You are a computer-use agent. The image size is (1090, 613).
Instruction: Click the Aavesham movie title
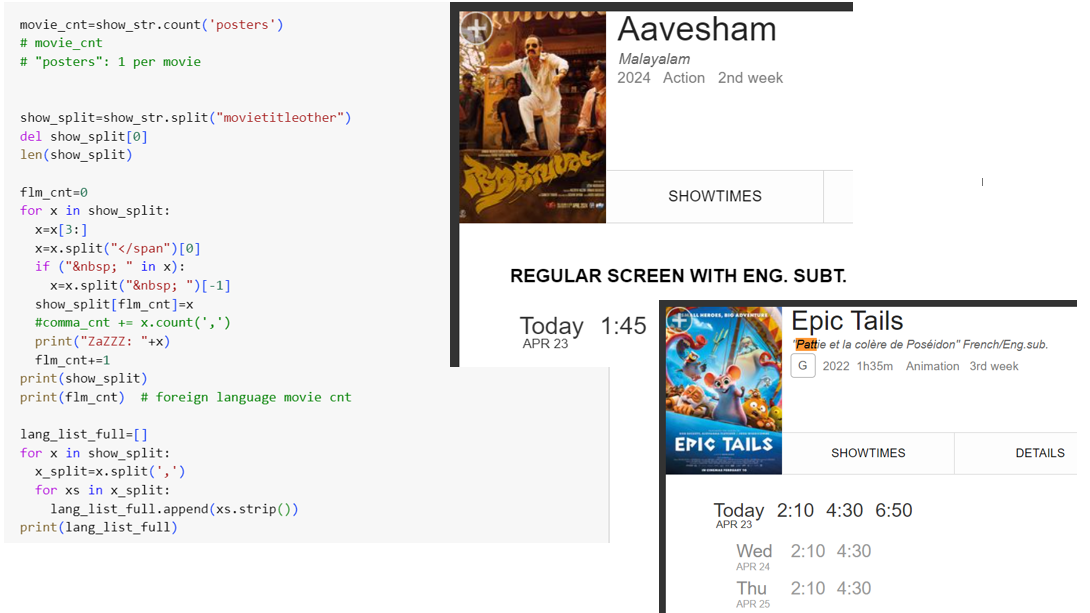tap(696, 29)
